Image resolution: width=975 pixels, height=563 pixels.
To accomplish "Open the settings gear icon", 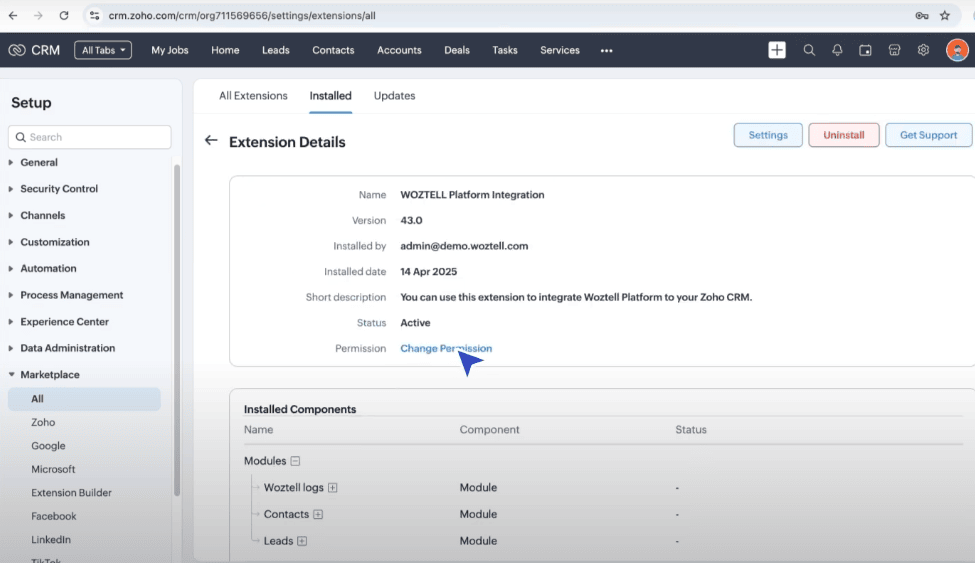I will tap(923, 50).
